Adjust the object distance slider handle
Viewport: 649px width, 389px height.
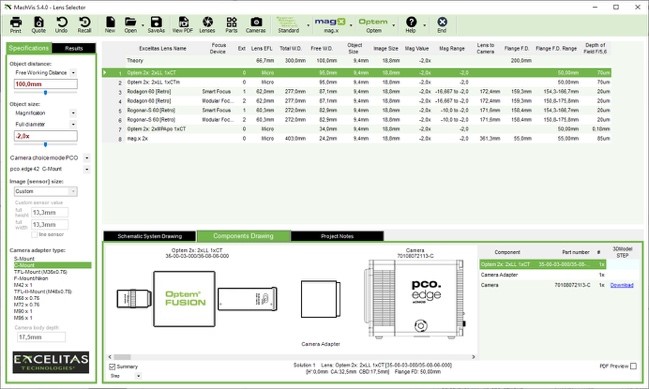coord(46,93)
